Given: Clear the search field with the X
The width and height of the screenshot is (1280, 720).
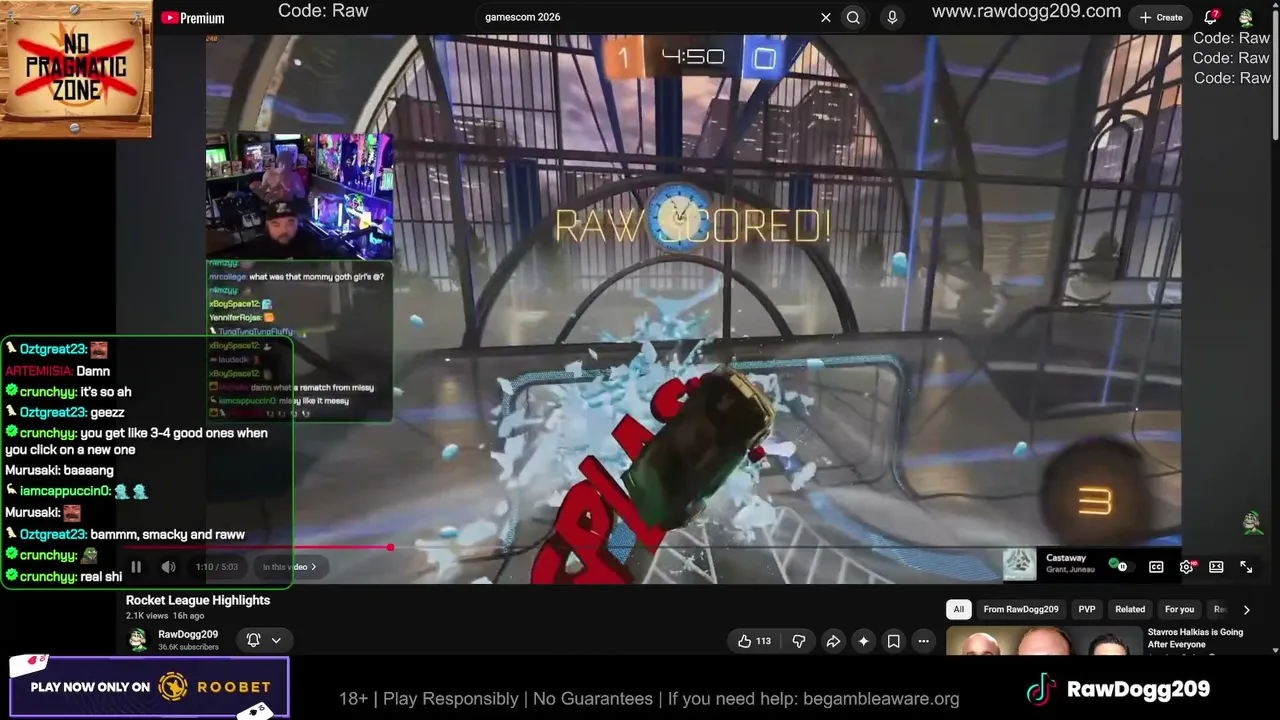Looking at the screenshot, I should tap(826, 17).
